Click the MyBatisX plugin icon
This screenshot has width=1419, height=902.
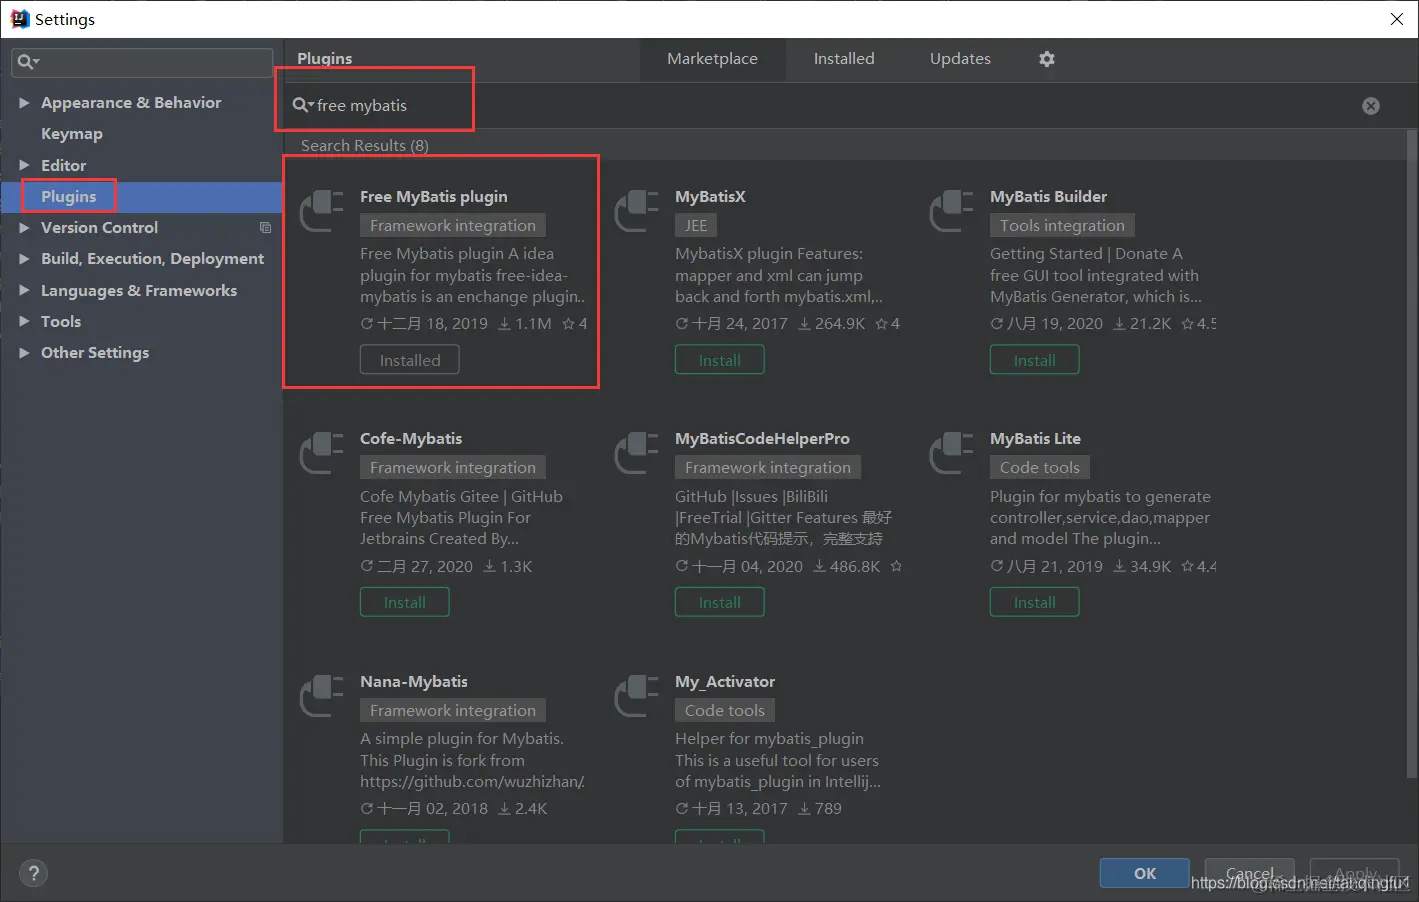click(x=637, y=210)
